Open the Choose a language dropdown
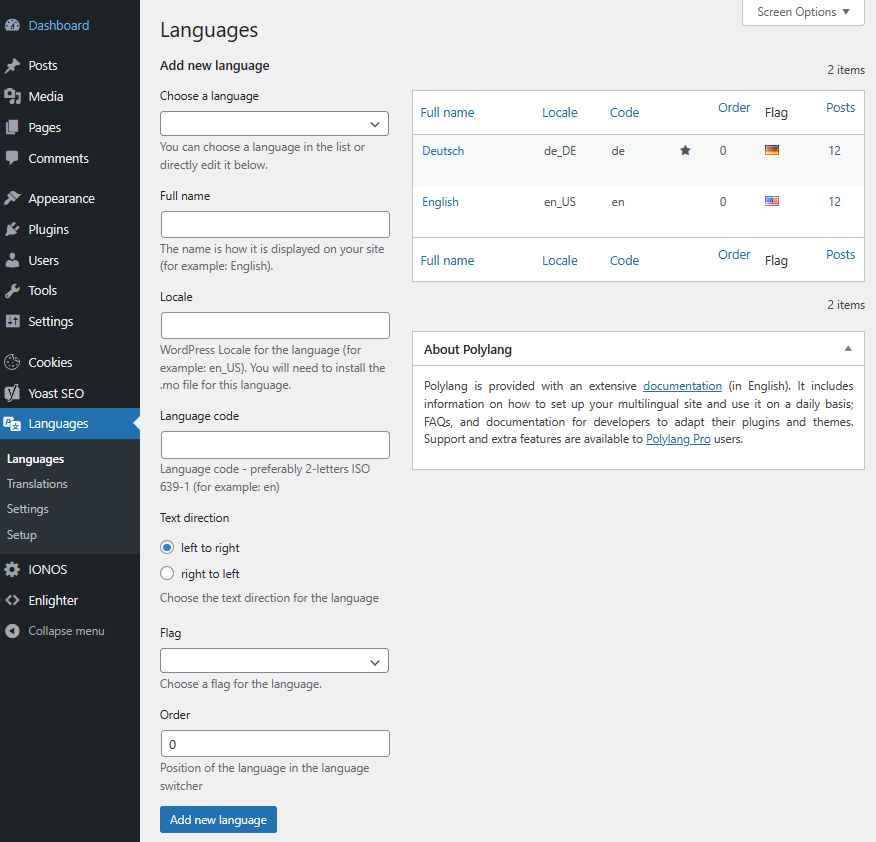876x842 pixels. pyautogui.click(x=274, y=124)
